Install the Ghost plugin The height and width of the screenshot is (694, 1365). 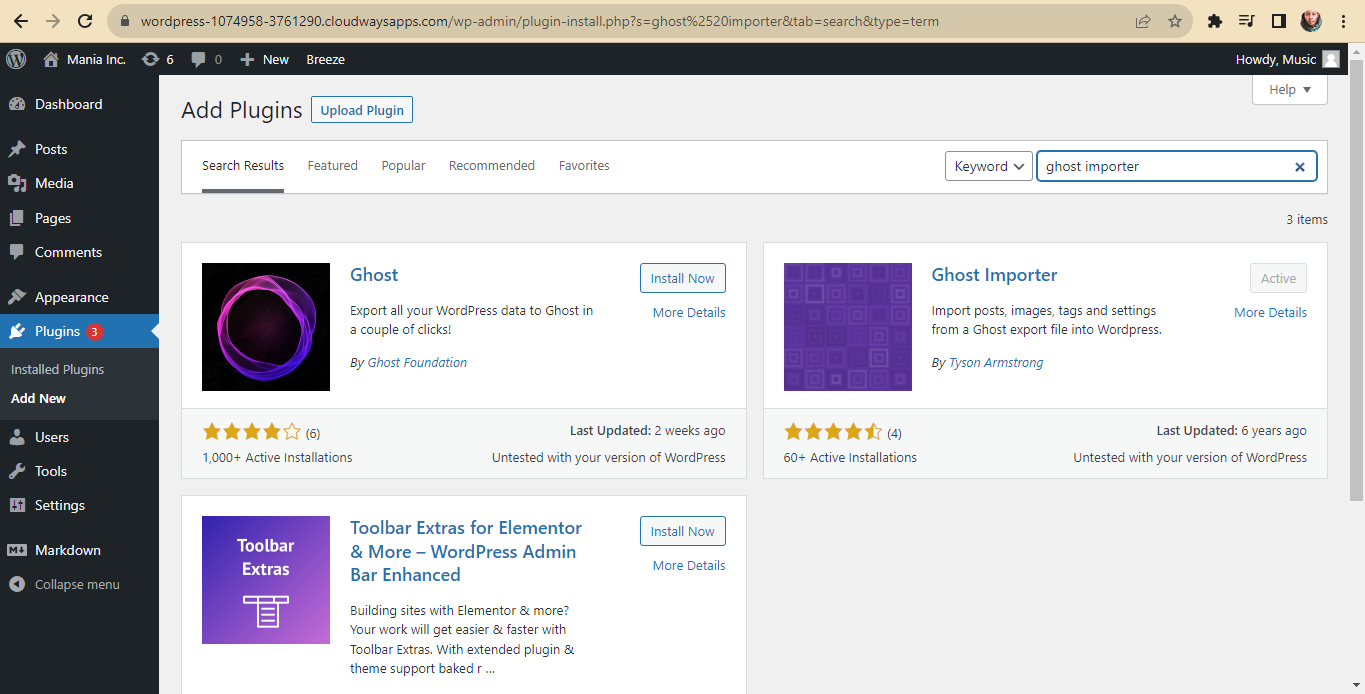point(683,278)
